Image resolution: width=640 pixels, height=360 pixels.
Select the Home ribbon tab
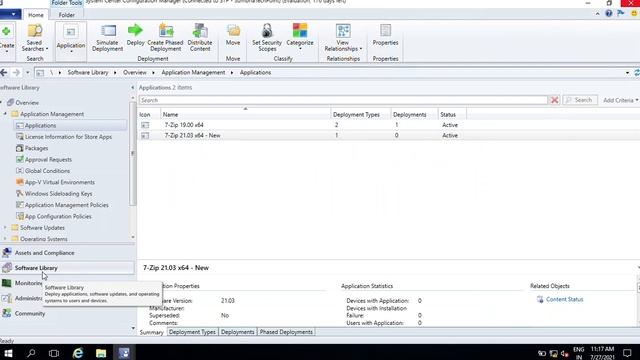[36, 15]
